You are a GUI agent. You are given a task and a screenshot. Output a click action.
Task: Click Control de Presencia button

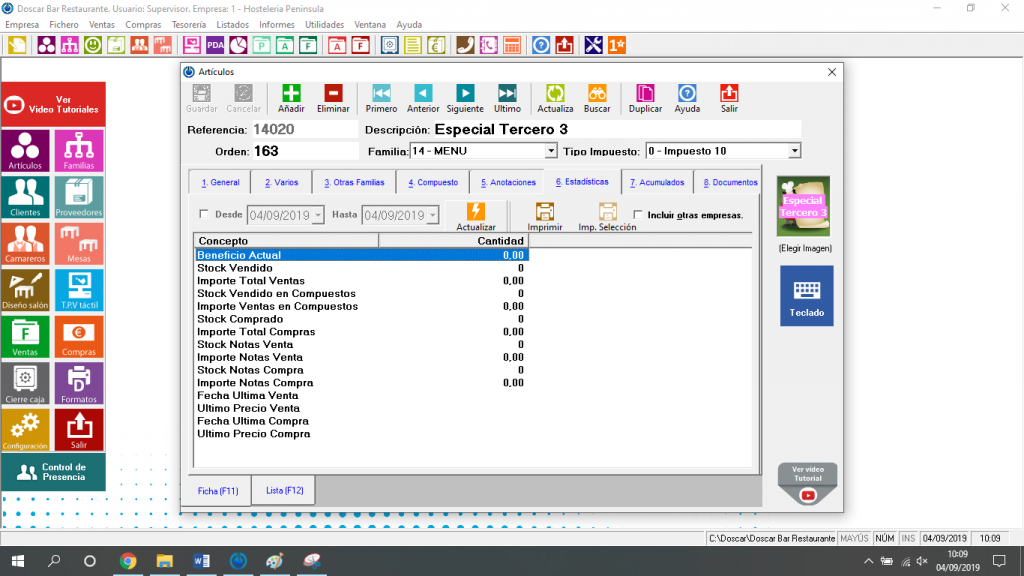(54, 472)
